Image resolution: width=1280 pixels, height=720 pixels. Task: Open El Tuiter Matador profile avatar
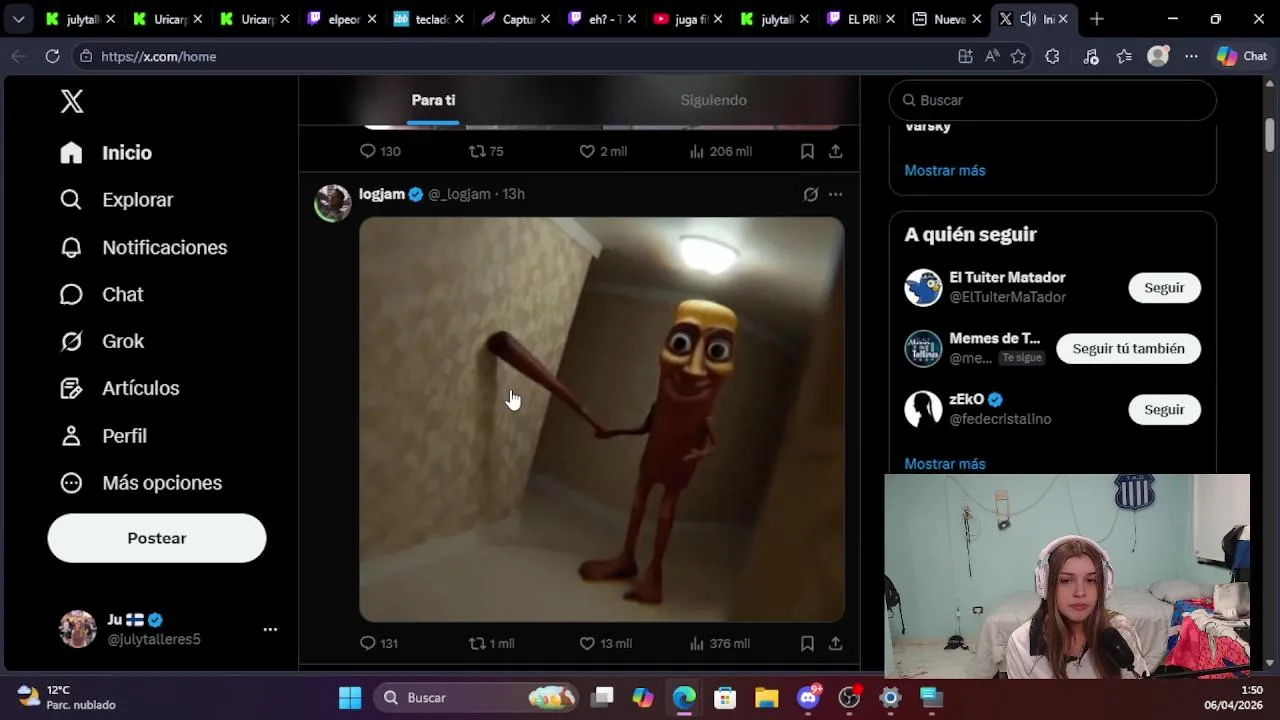tap(923, 288)
